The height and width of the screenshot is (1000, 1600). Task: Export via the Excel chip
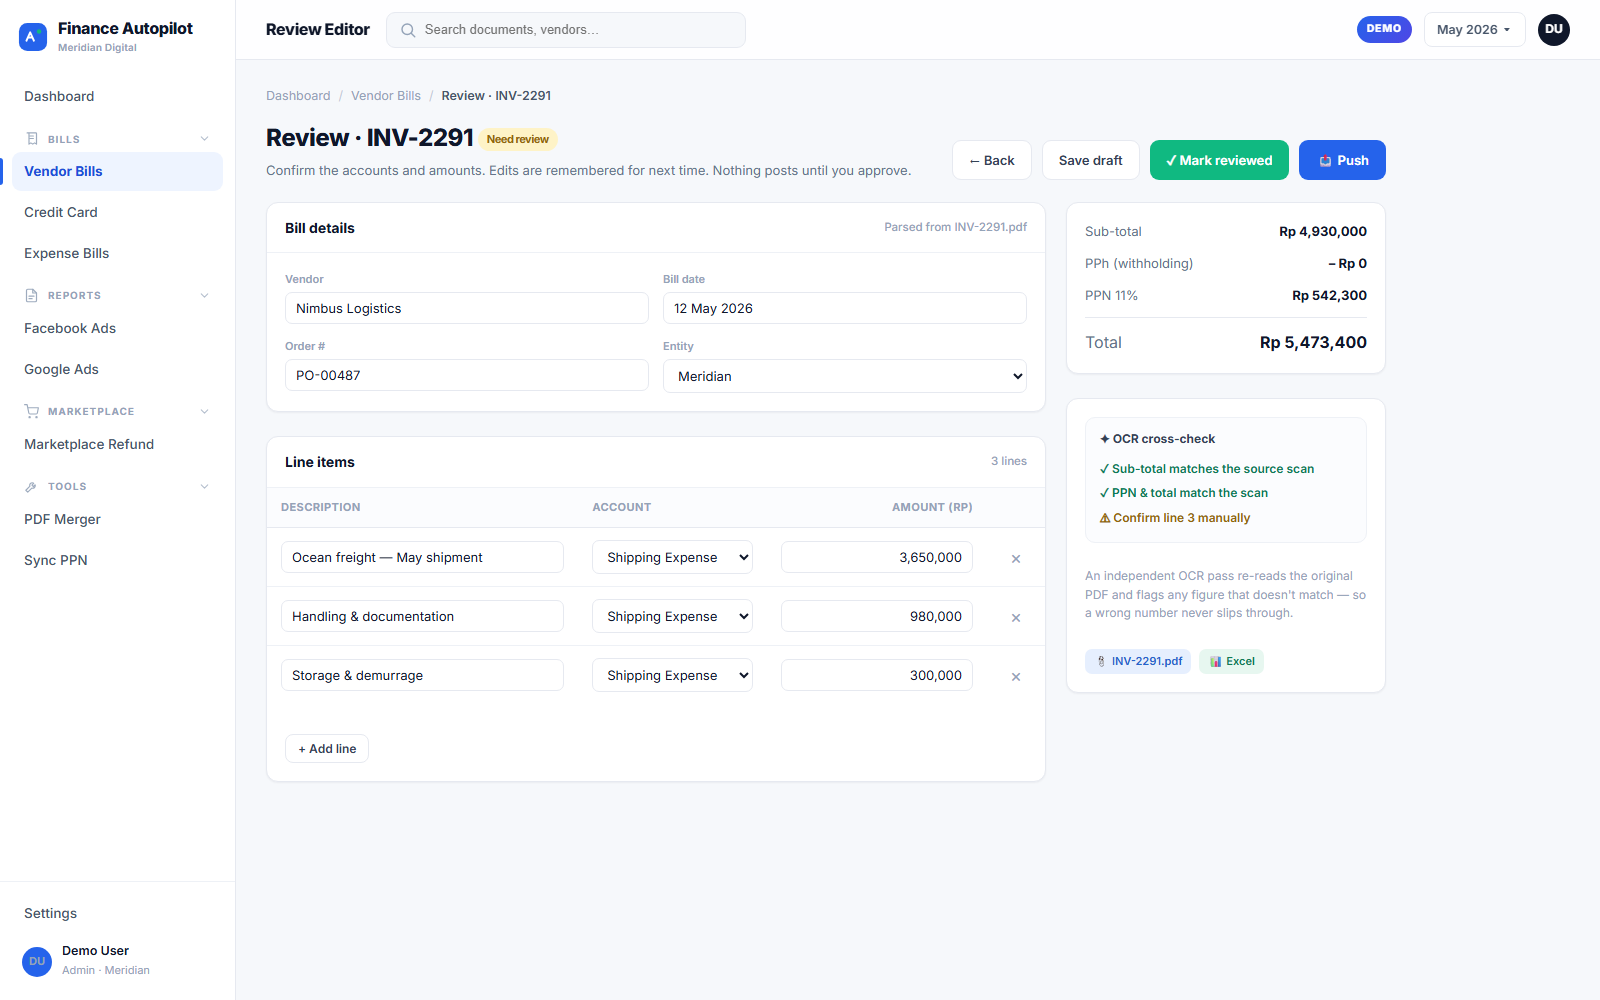1231,661
